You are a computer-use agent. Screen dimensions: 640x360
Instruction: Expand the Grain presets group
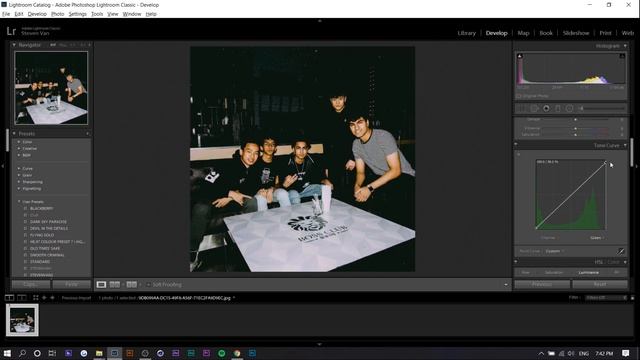click(19, 175)
